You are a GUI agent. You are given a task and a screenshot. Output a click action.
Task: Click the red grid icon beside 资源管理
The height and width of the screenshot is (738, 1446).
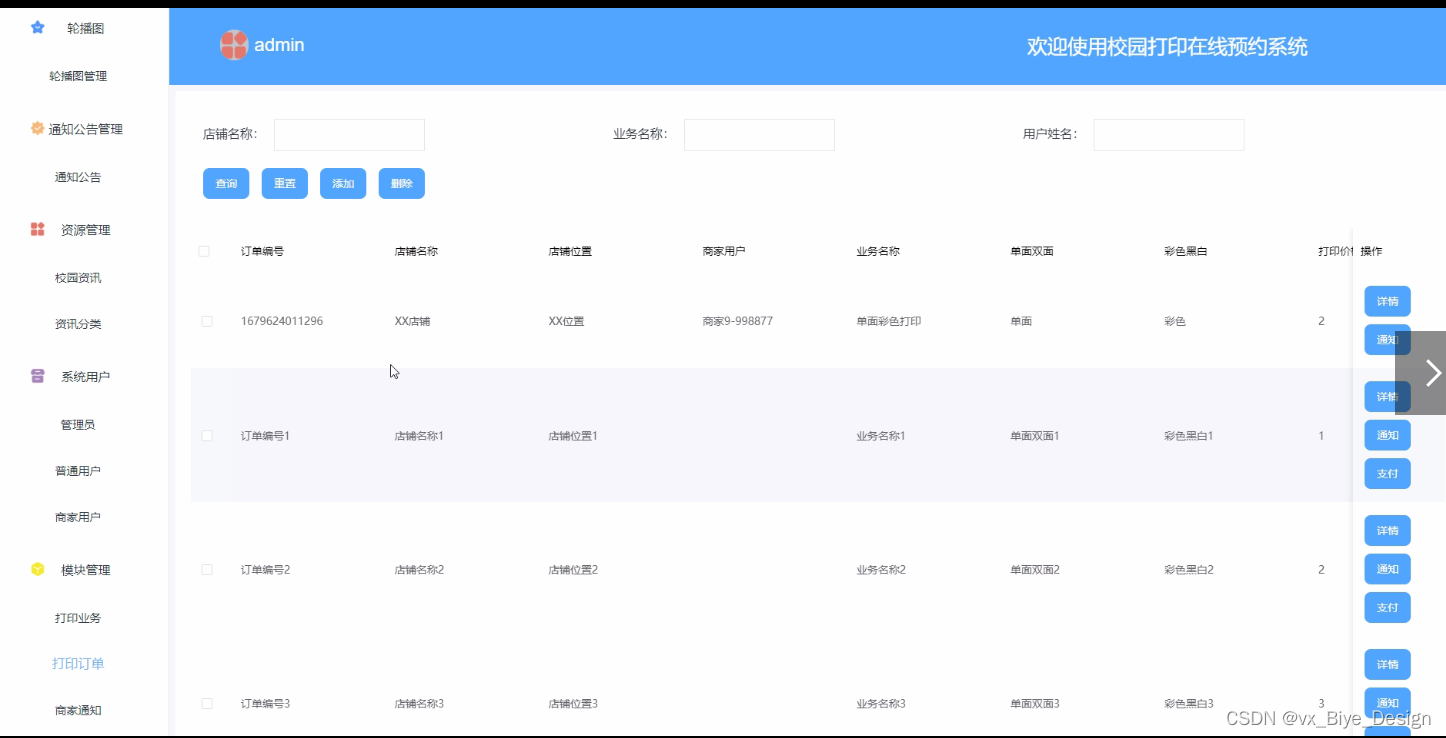click(37, 229)
